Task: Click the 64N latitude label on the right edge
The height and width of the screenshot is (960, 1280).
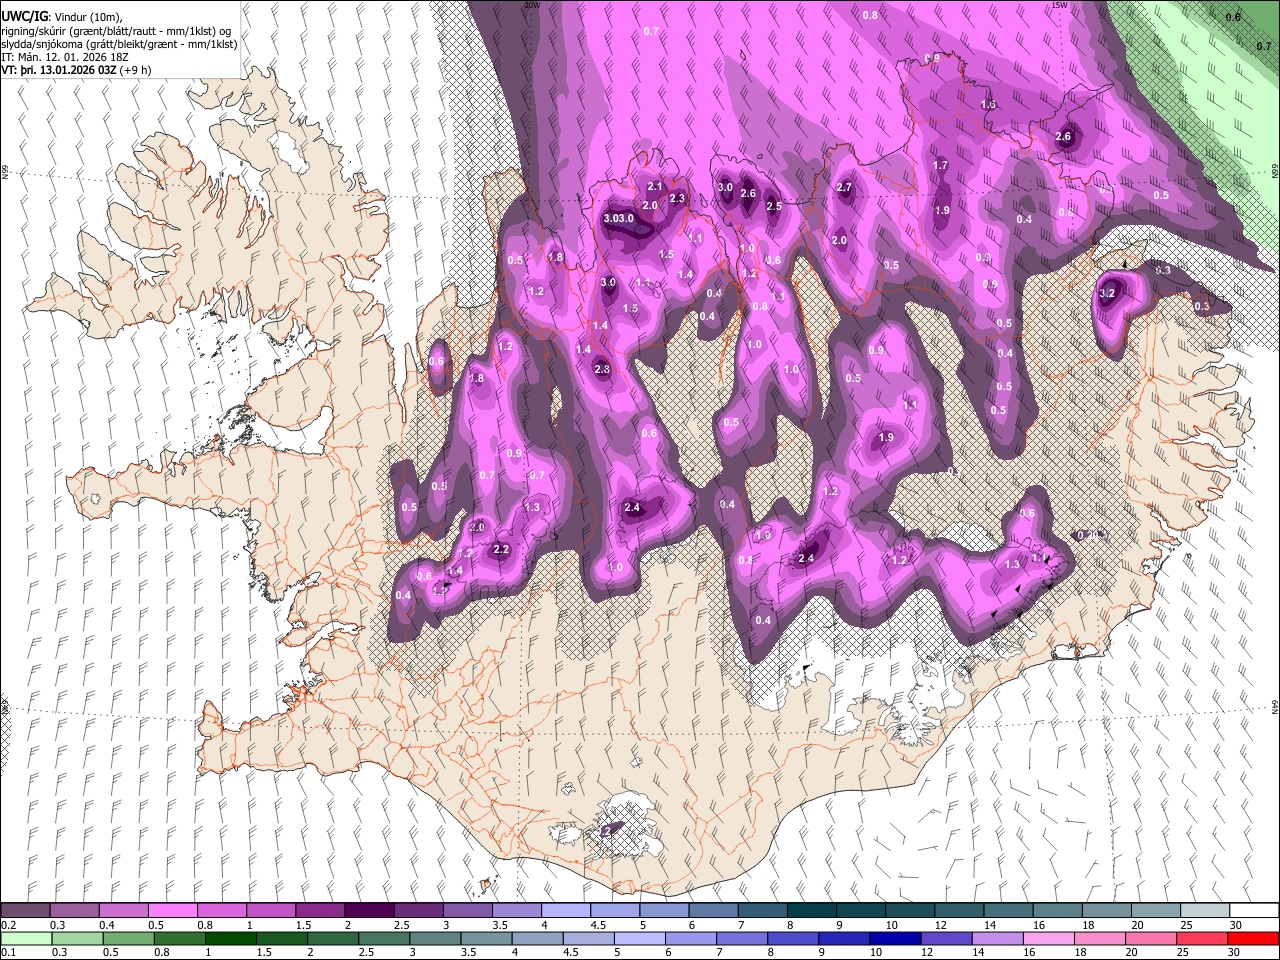Action: click(1275, 706)
